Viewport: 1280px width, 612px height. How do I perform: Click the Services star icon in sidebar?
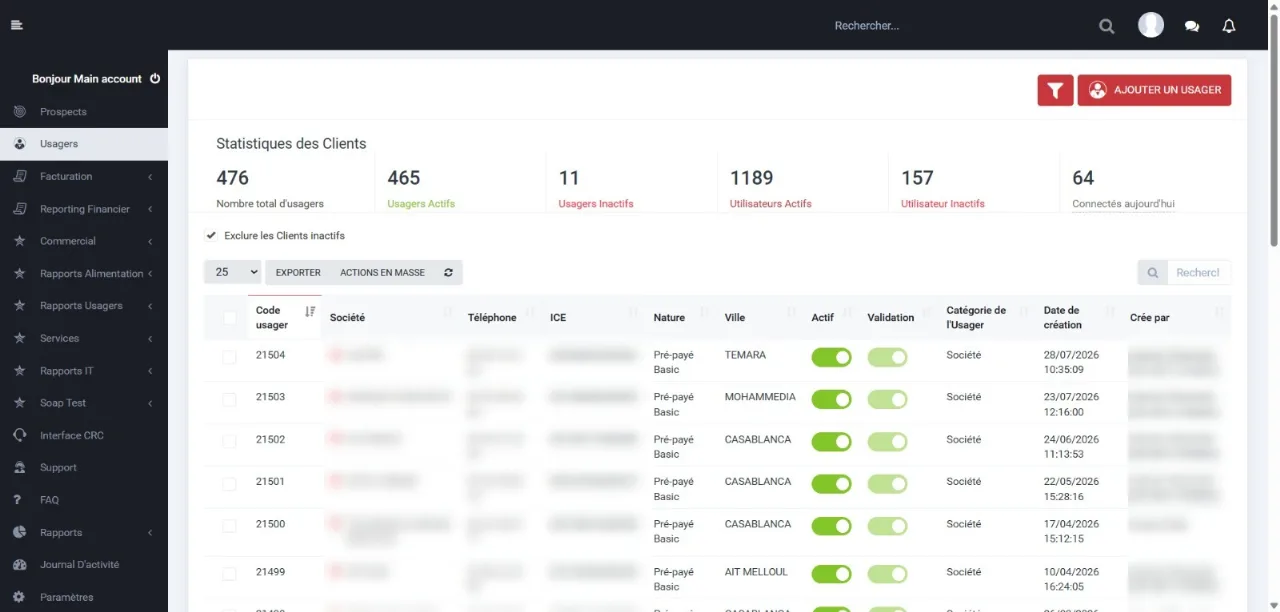click(19, 338)
